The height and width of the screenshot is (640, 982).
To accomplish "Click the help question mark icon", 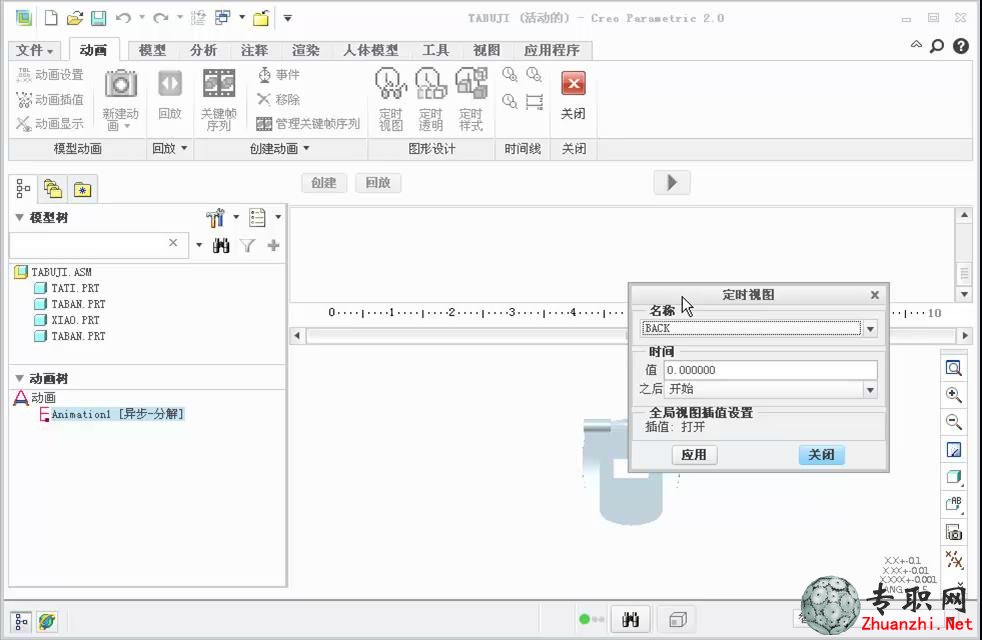I will (961, 46).
